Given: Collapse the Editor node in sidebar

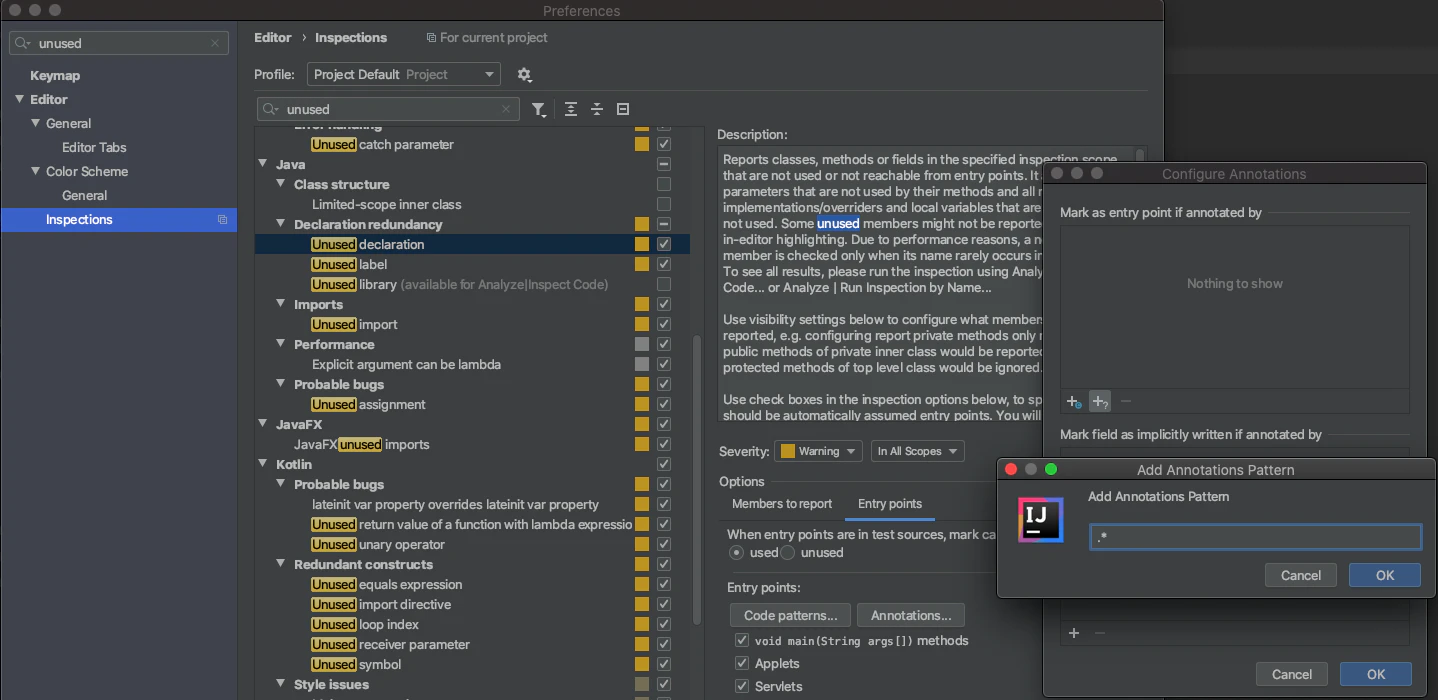Looking at the screenshot, I should point(19,99).
